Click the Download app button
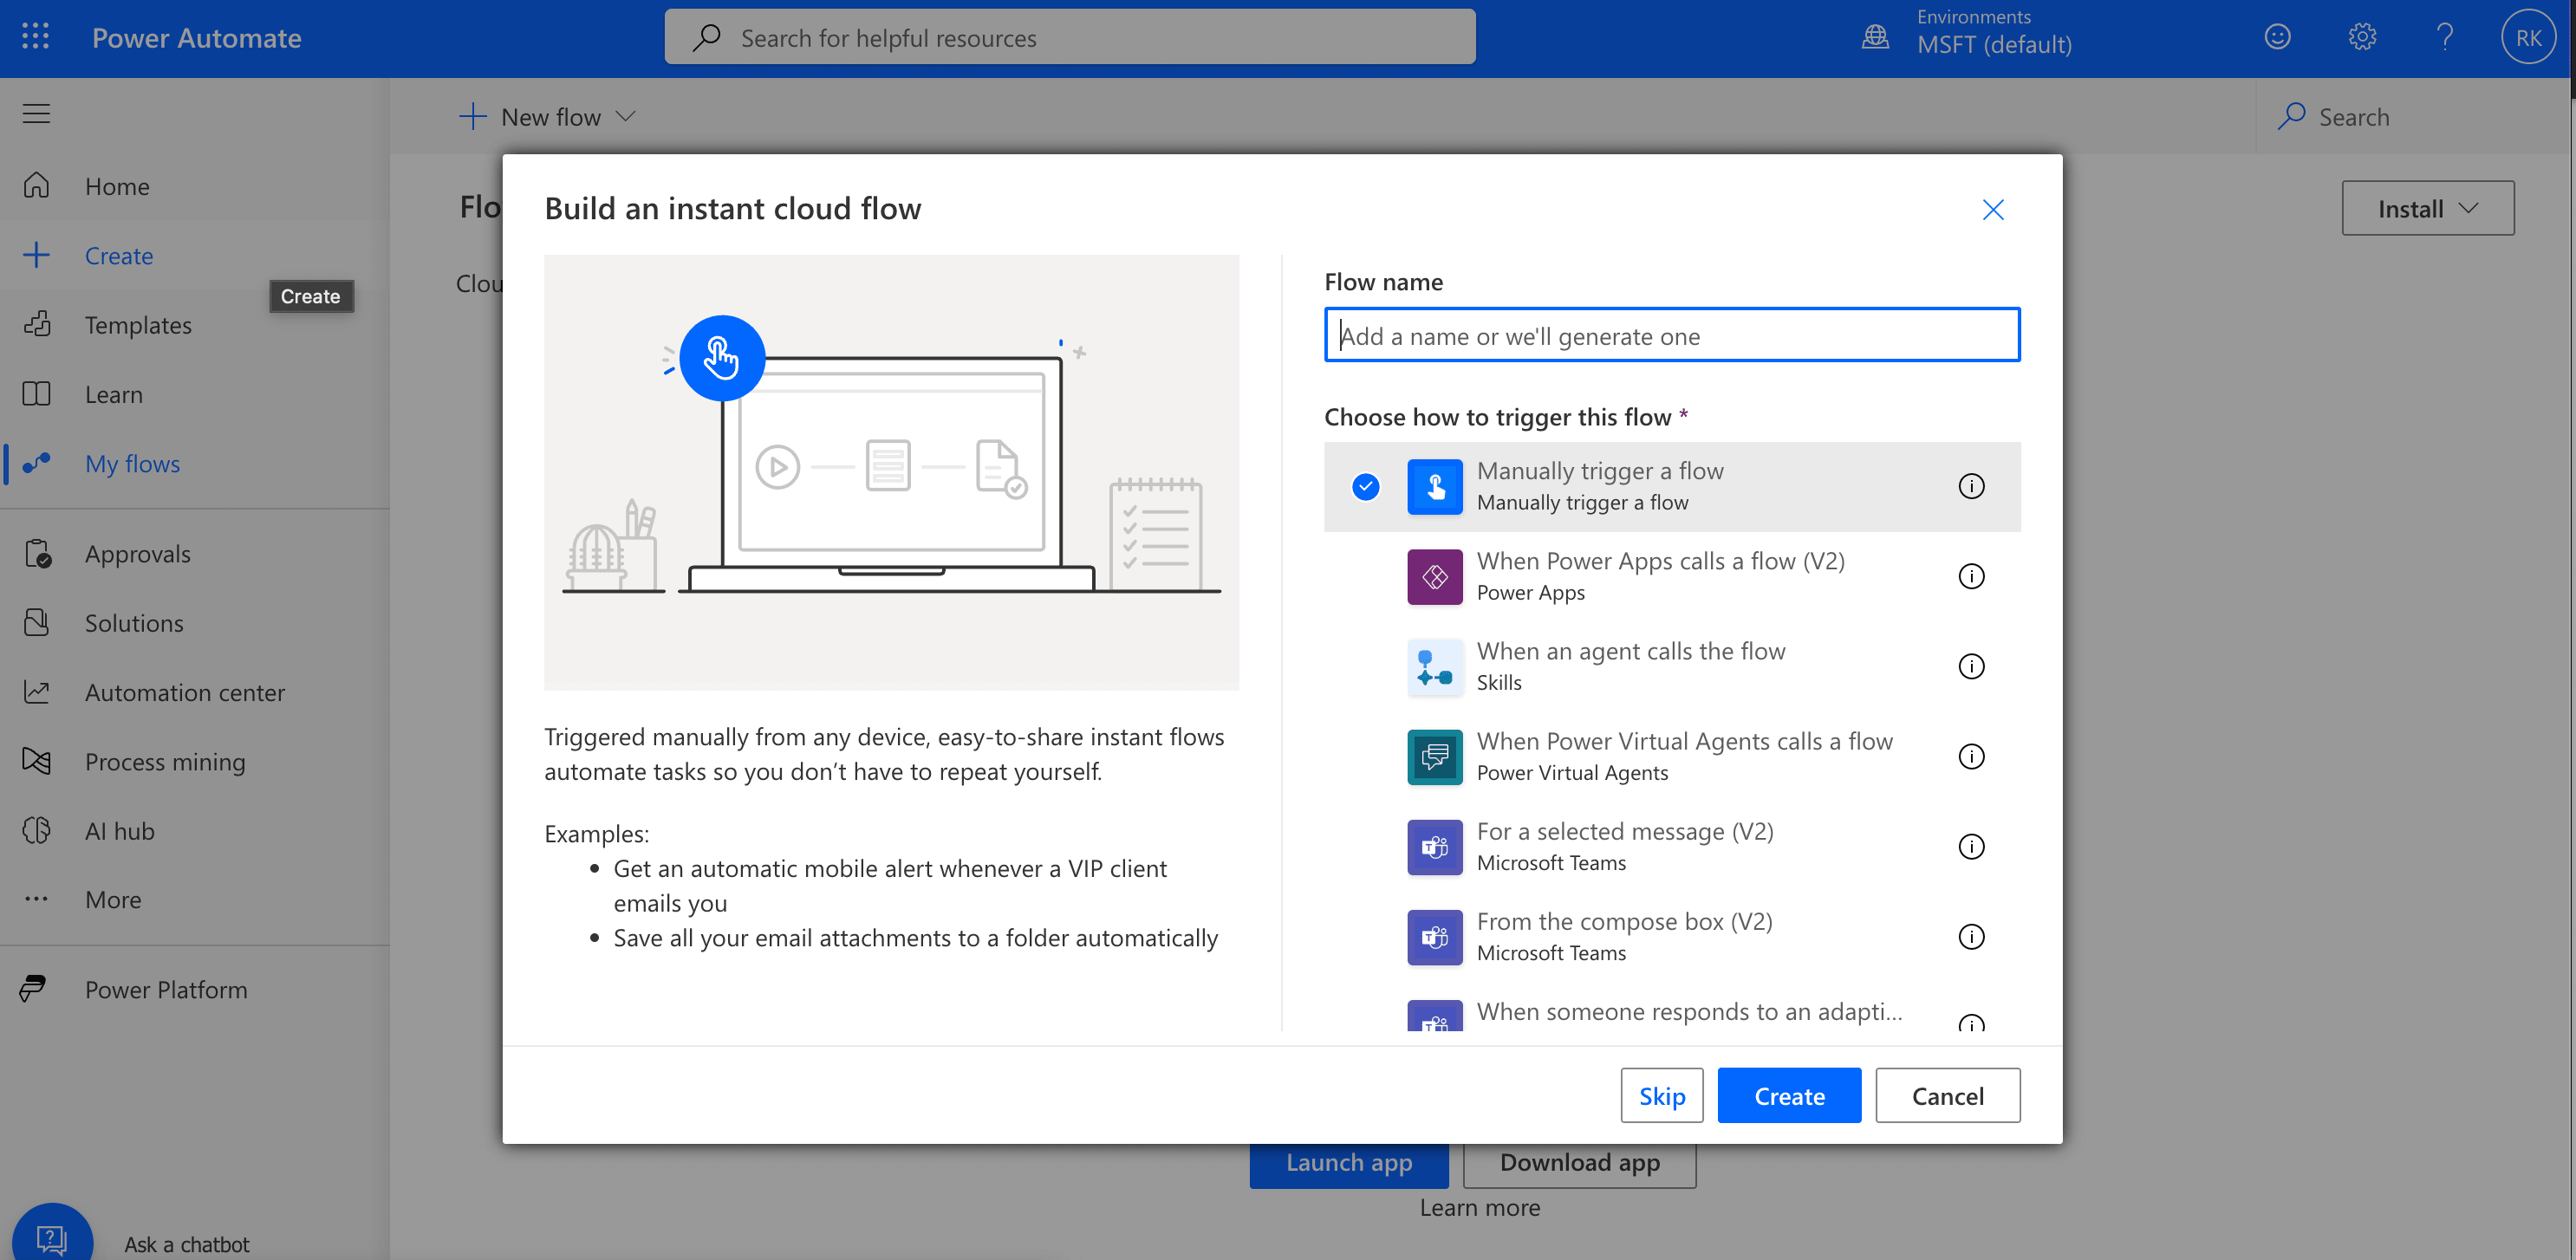 1579,1164
